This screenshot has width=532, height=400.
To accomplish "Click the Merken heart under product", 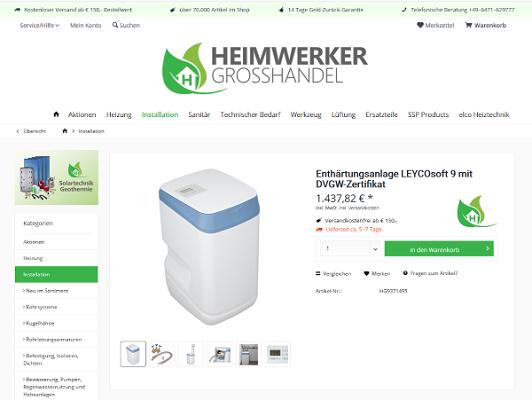I will (x=366, y=273).
